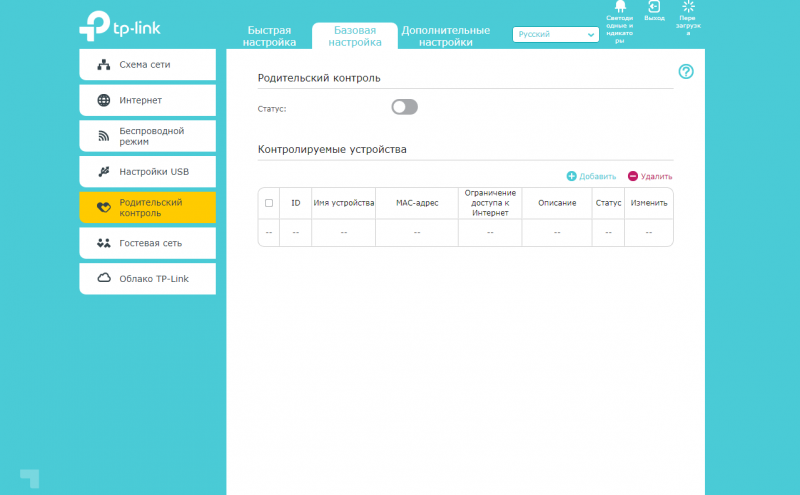Viewport: 800px width, 495px height.
Task: Click the Родительский контроль page heading
Action: point(319,78)
